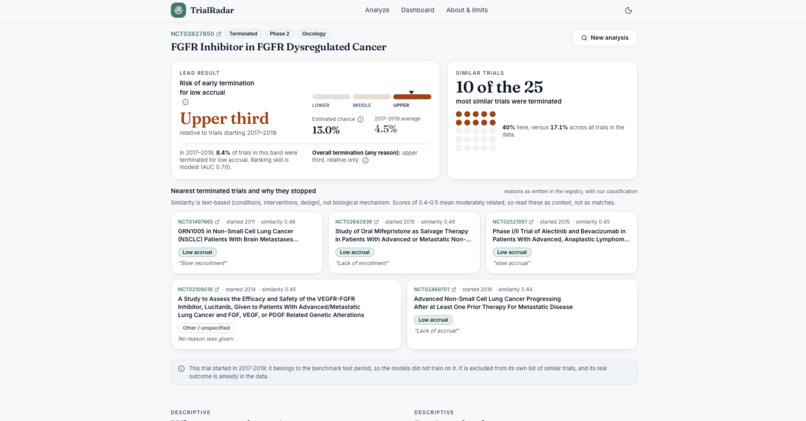Click the triangle marker above risk band
Viewport: 806px width, 421px height.
[411, 93]
